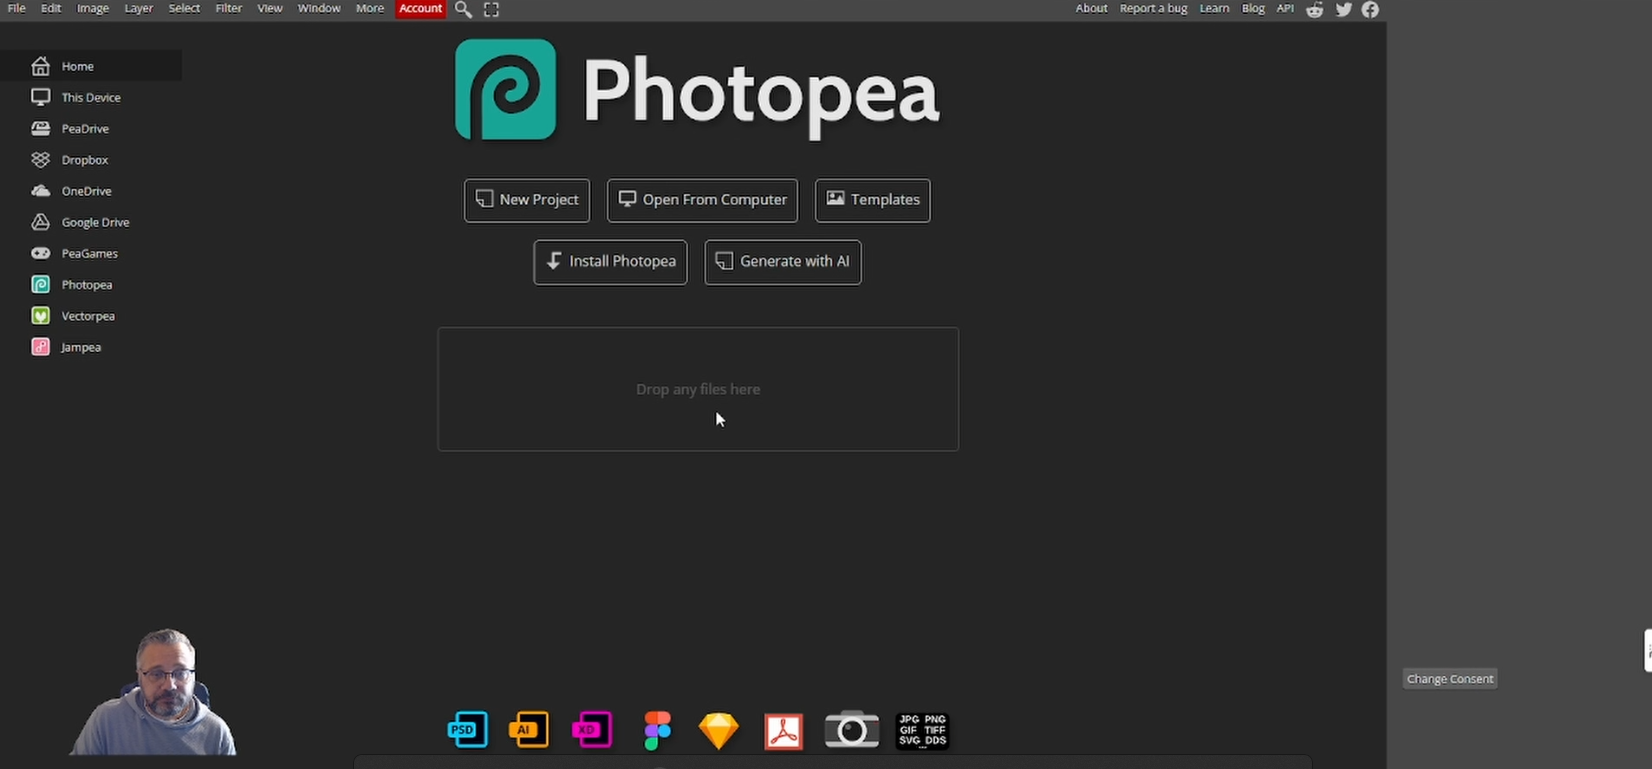Open the Home sidebar item

tap(90, 66)
